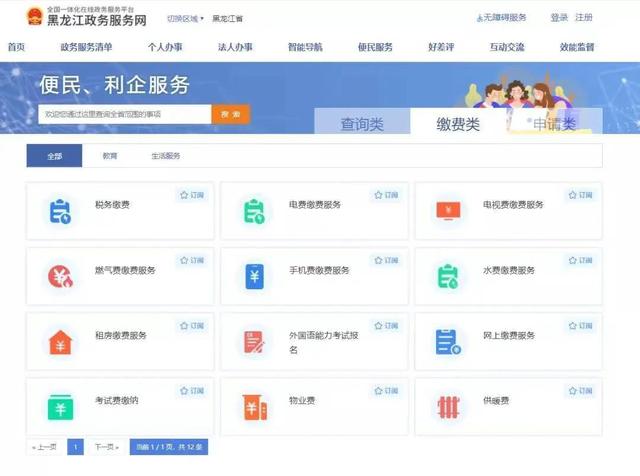Open 互动交流 navigation item
The width and height of the screenshot is (640, 476).
[x=507, y=47]
